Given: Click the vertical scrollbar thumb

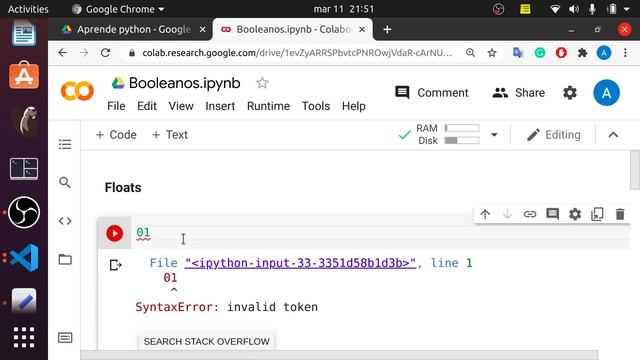Looking at the screenshot, I should pos(635,170).
